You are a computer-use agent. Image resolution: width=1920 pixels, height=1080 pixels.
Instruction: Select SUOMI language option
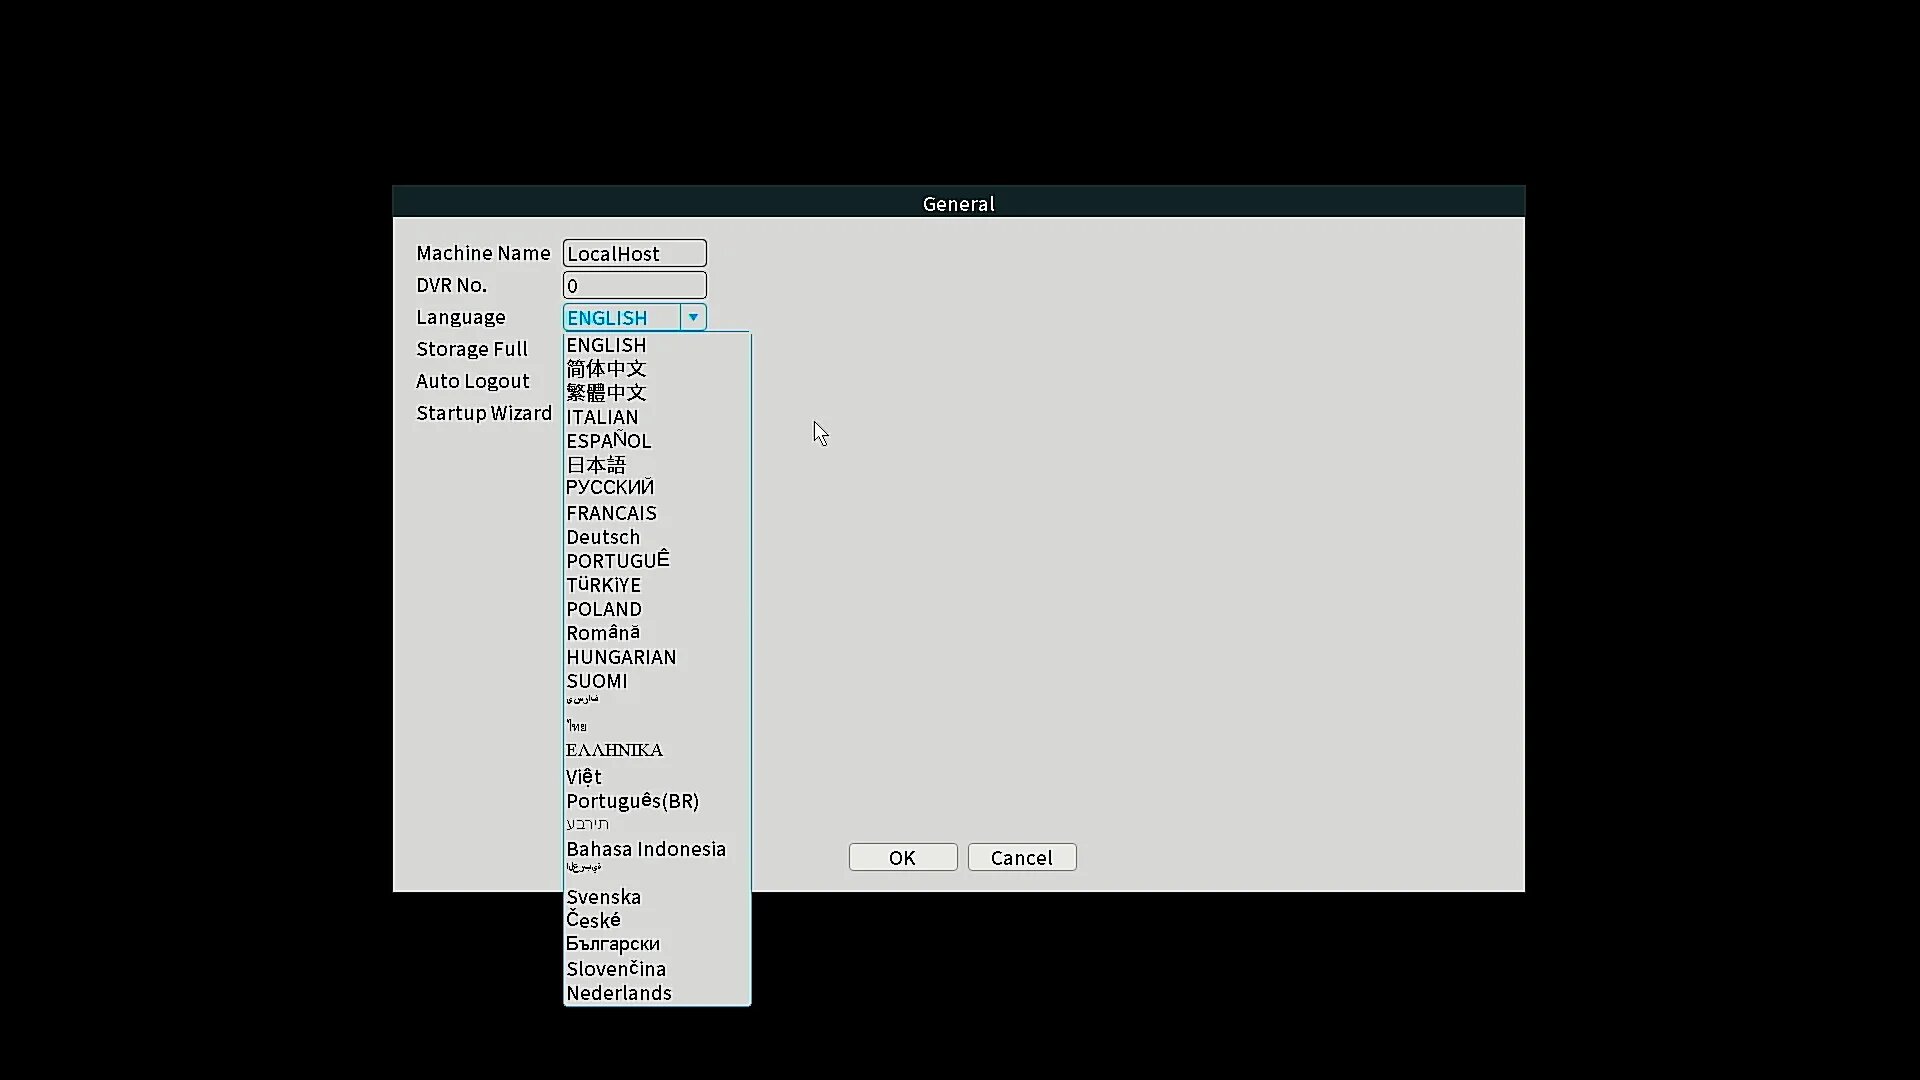(x=597, y=681)
